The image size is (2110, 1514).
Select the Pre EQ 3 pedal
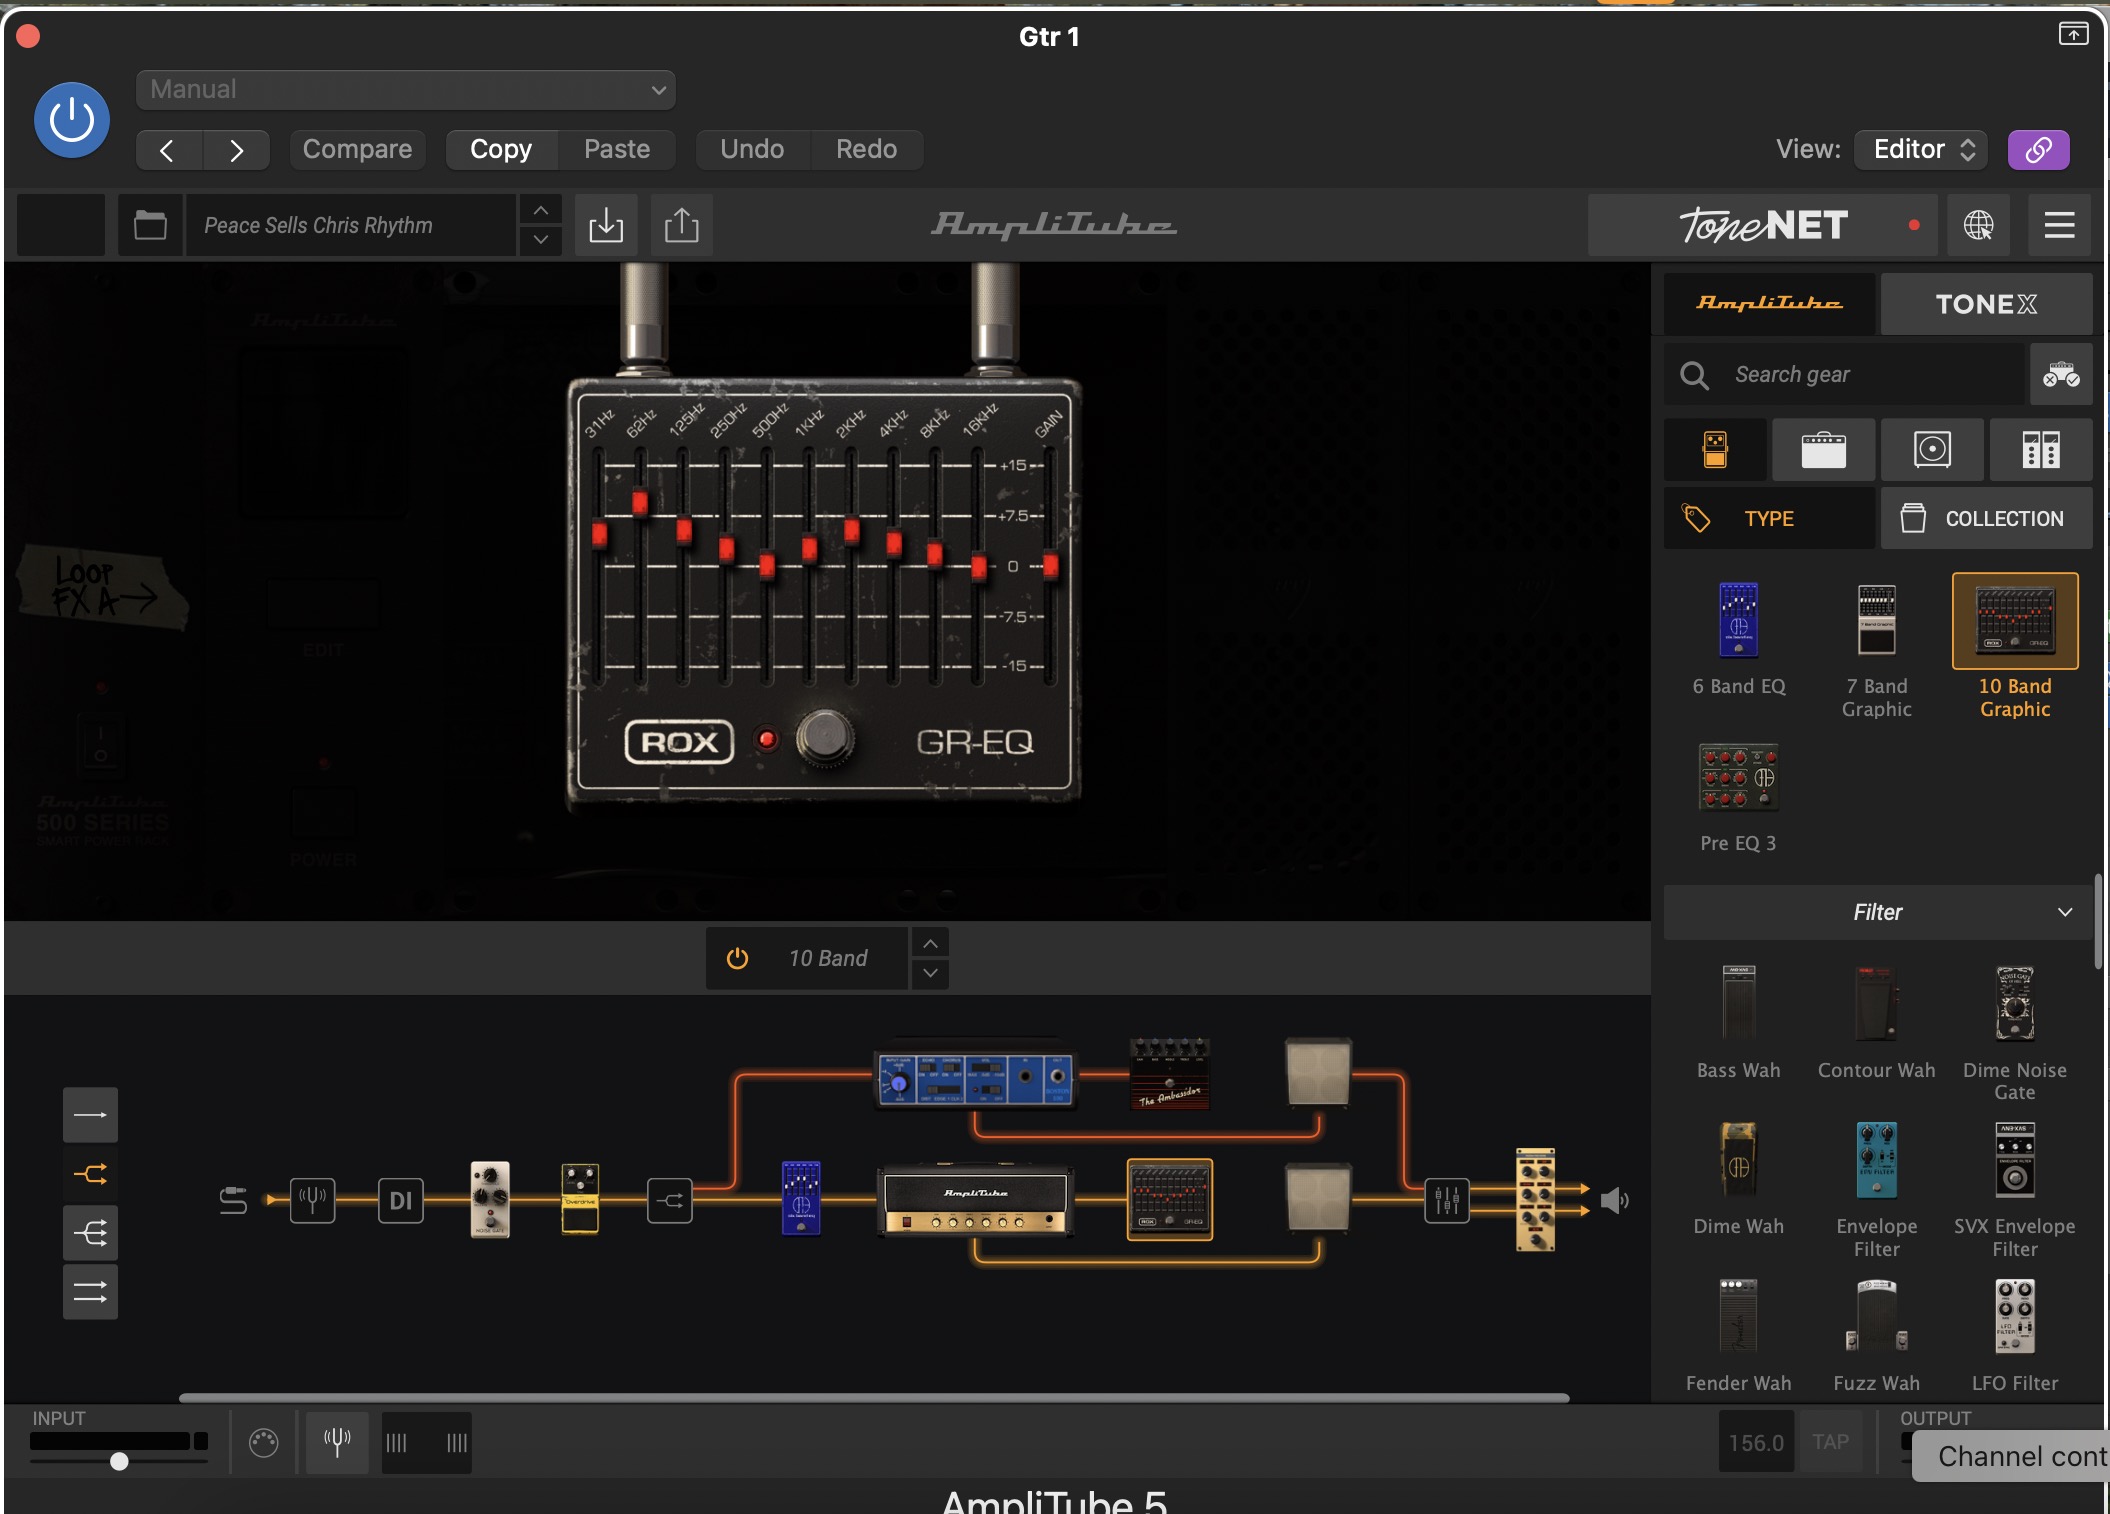[x=1739, y=777]
